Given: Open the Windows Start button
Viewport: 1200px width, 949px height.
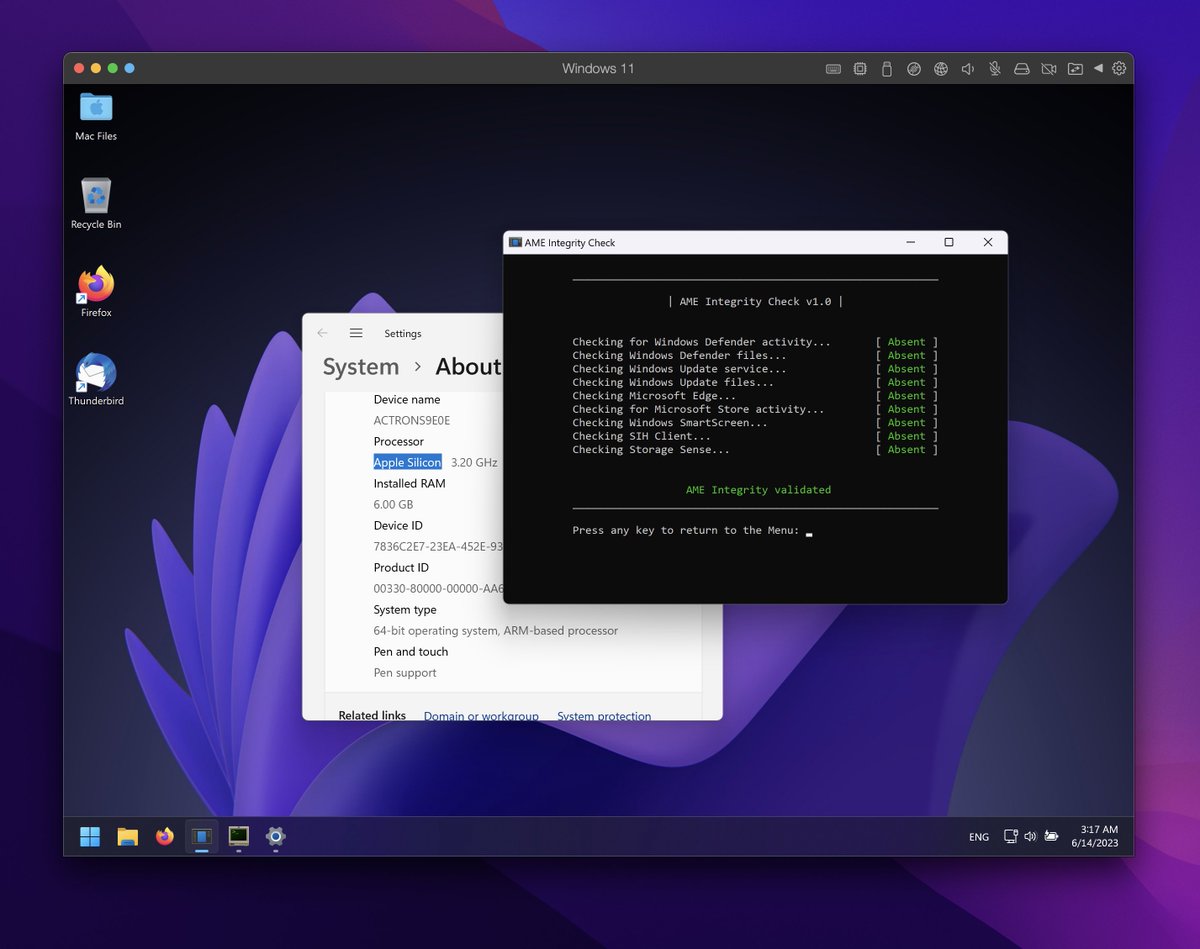Looking at the screenshot, I should pos(90,837).
